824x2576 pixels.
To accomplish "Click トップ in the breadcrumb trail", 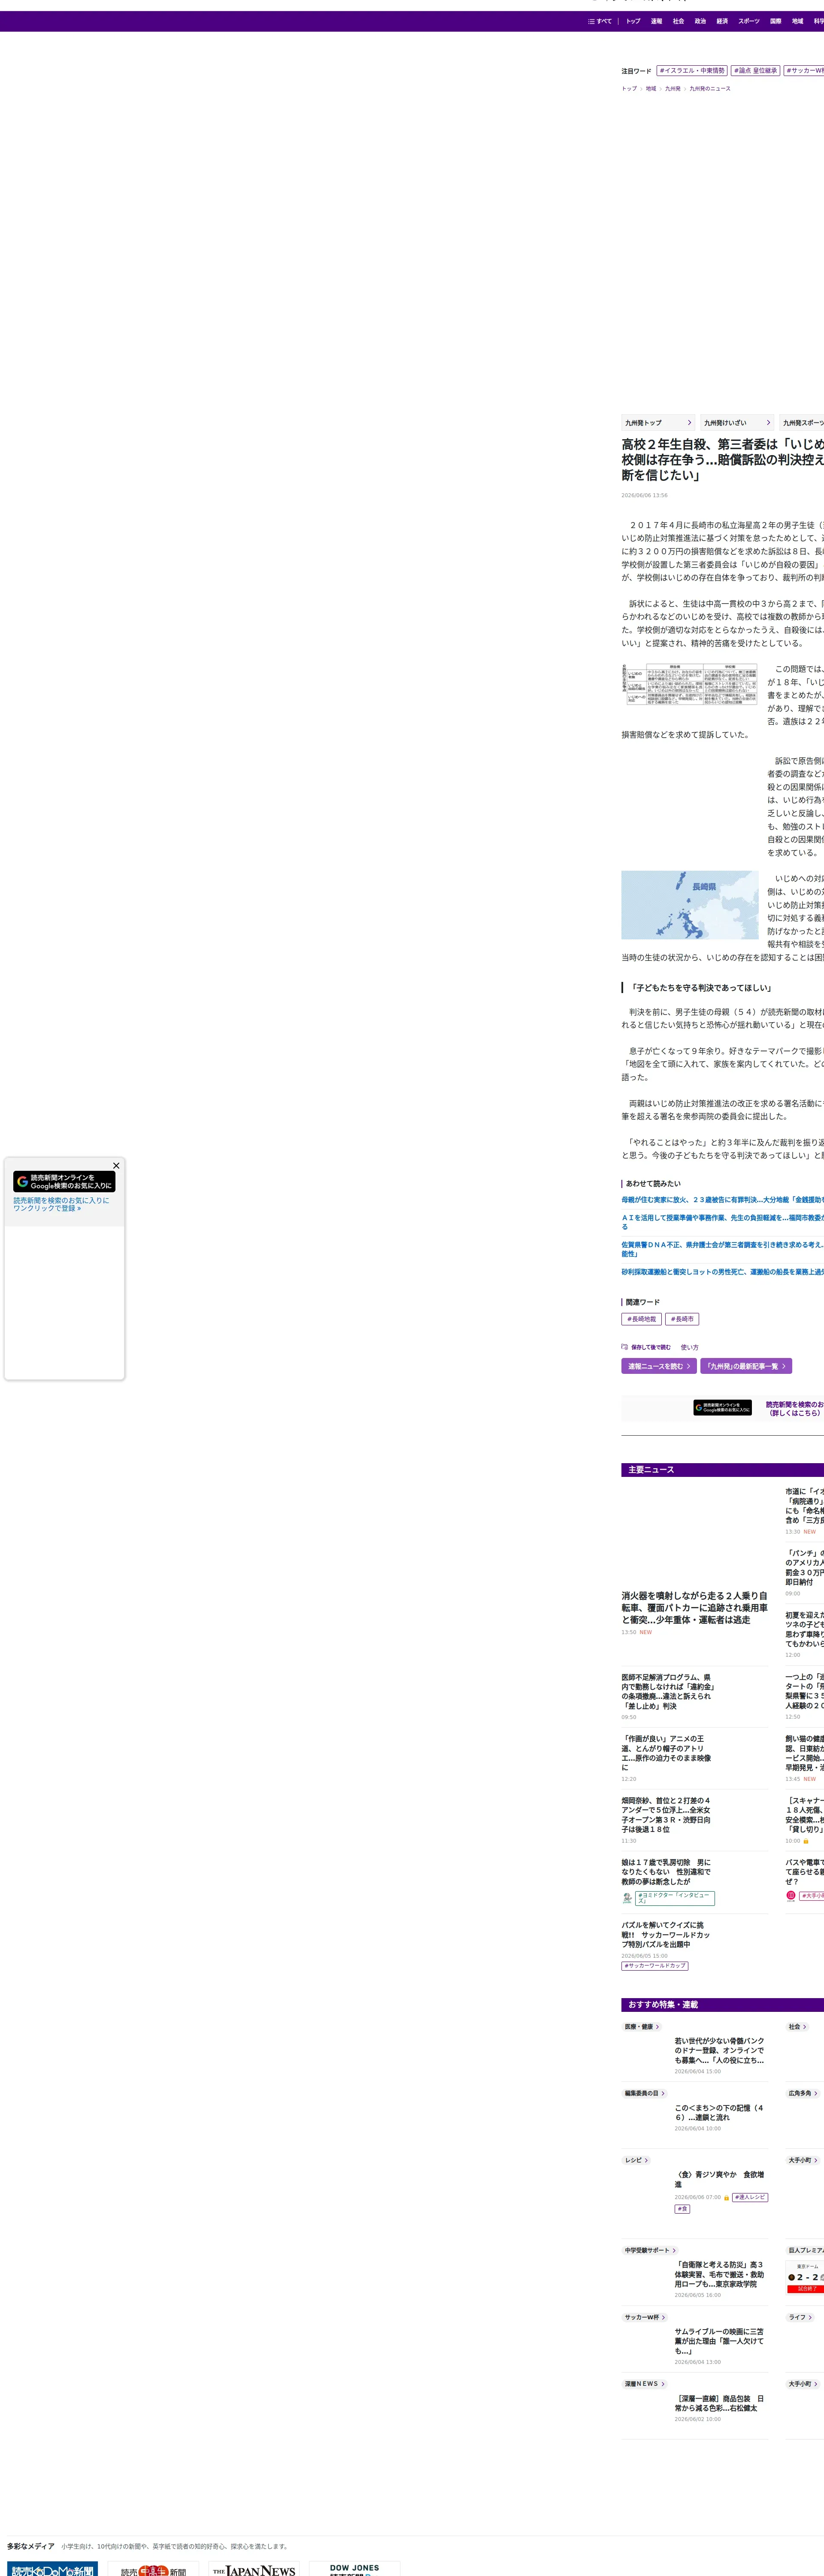I will 629,89.
